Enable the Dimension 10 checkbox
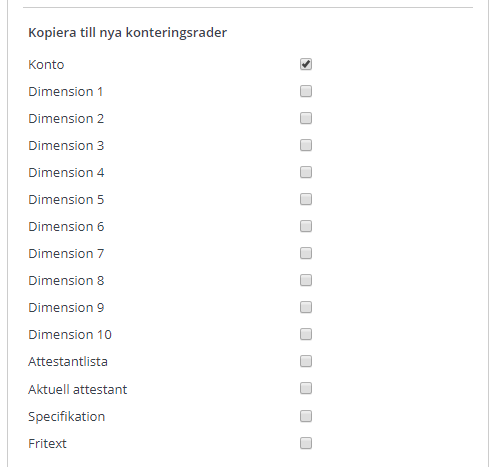This screenshot has height=467, width=497. (x=306, y=334)
